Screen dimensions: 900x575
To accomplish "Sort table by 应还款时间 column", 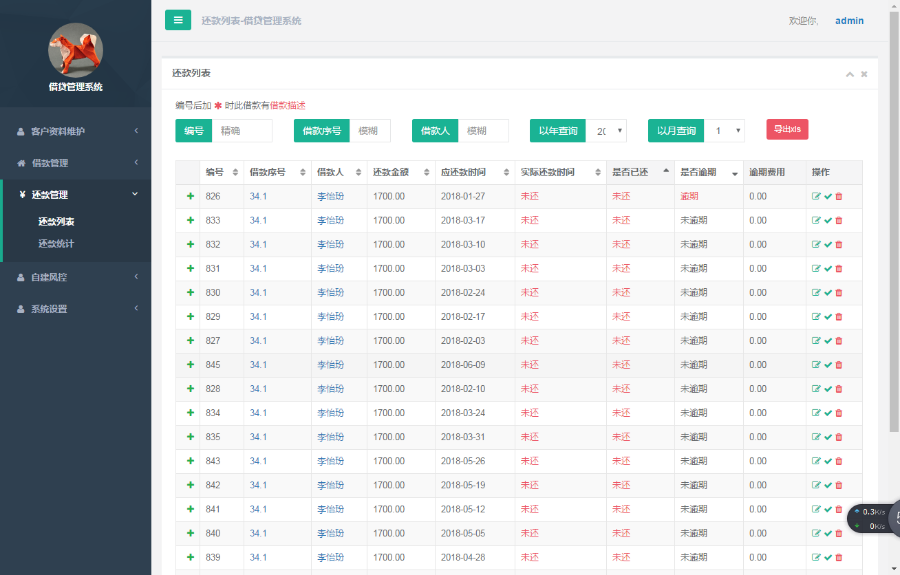I will 475,172.
